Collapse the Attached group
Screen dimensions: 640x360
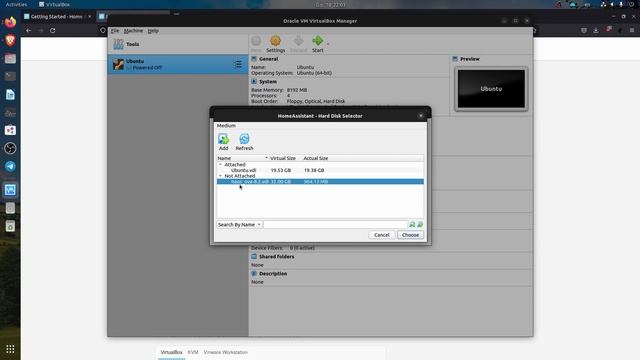220,164
